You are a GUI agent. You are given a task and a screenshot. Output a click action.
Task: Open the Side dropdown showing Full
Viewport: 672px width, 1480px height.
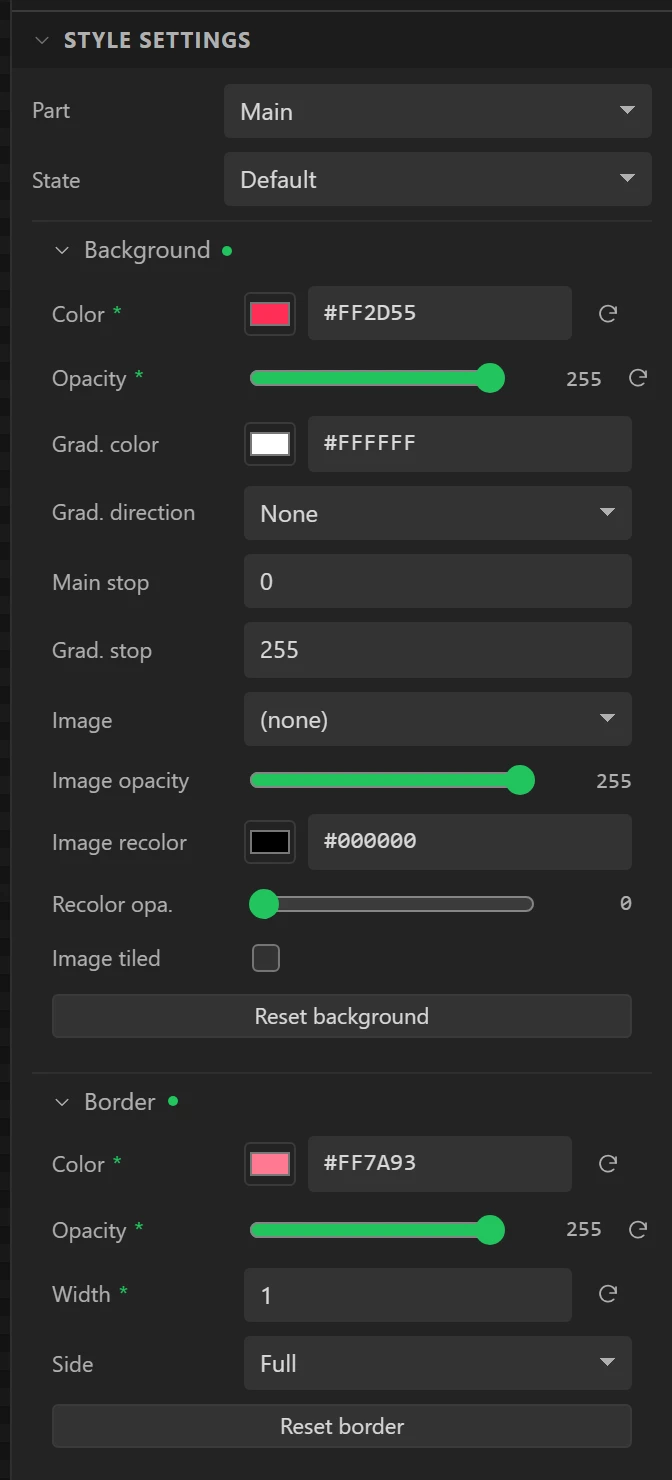[438, 1363]
